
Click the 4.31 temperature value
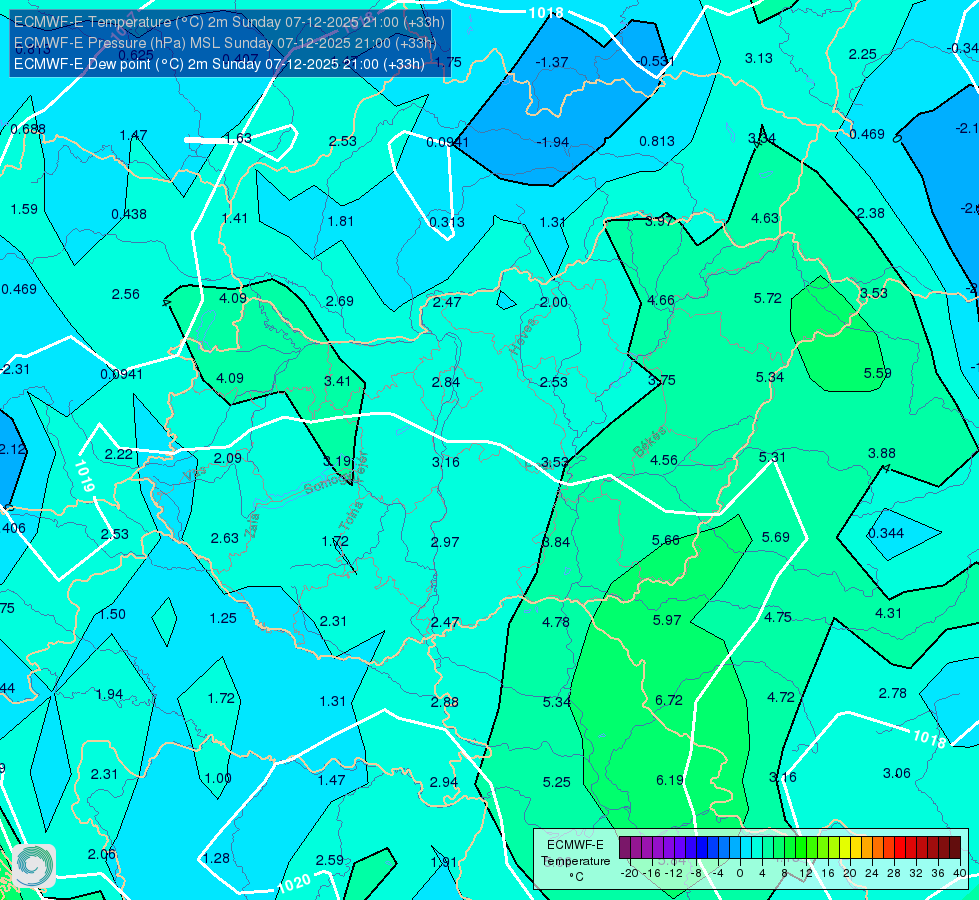888,613
